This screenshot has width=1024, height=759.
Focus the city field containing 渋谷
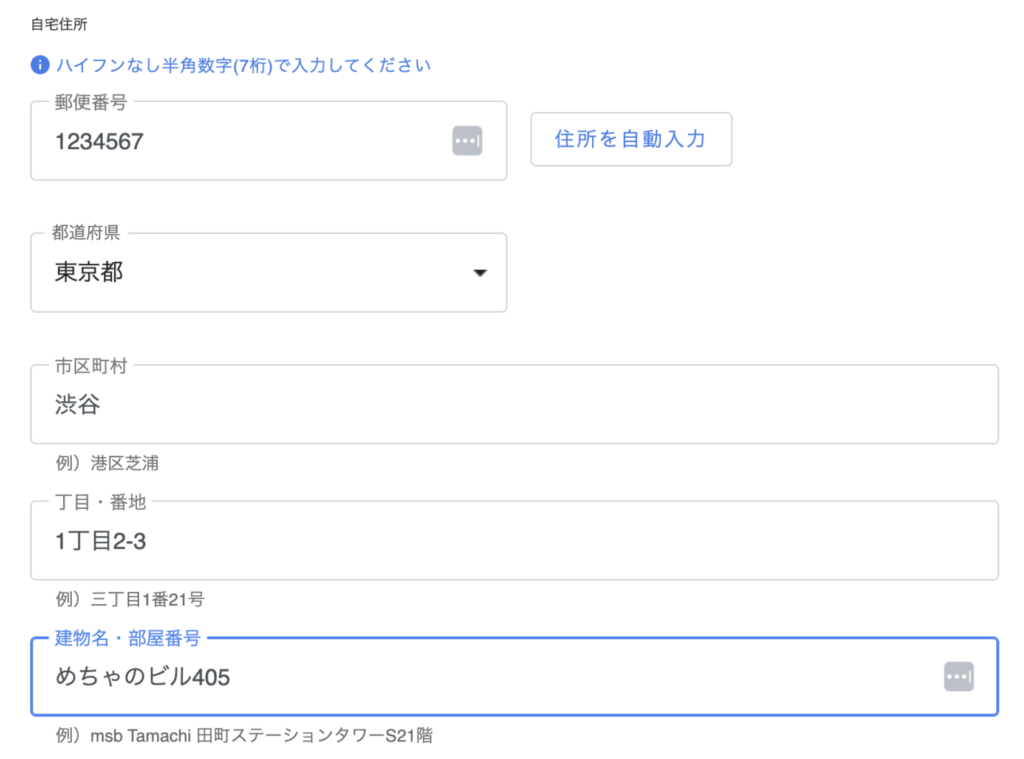coord(514,405)
